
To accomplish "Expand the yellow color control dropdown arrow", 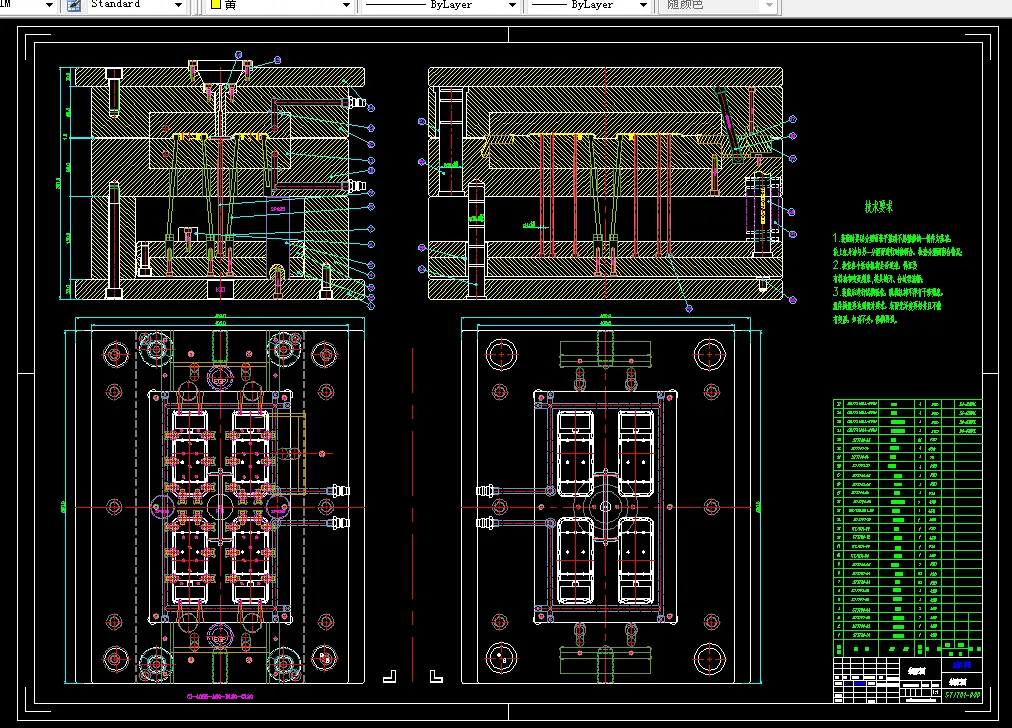I will pyautogui.click(x=346, y=5).
